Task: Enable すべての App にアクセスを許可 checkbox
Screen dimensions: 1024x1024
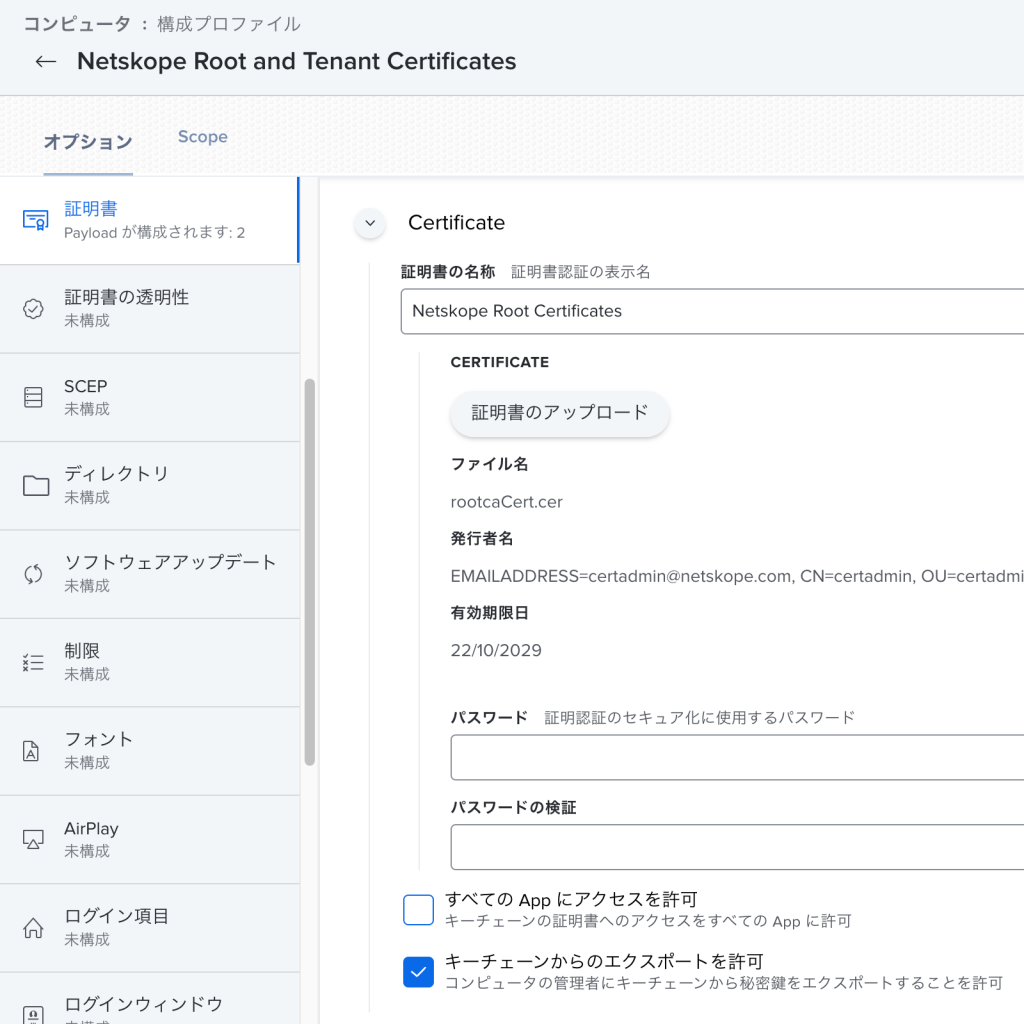Action: point(419,910)
